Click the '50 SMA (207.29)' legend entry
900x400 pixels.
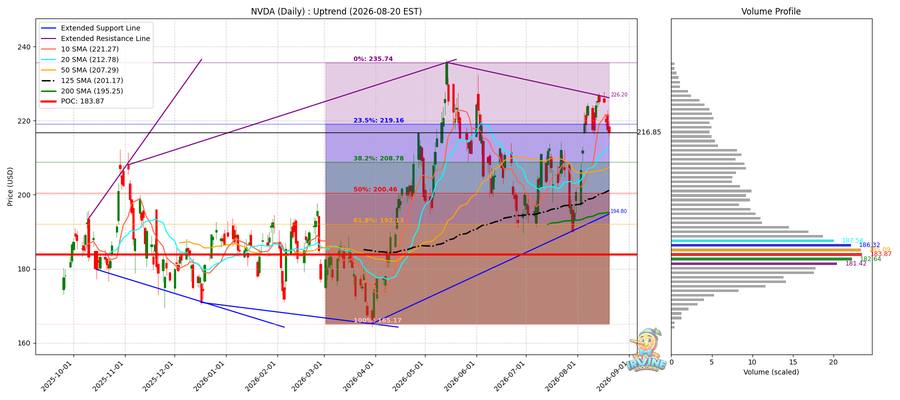[x=80, y=70]
